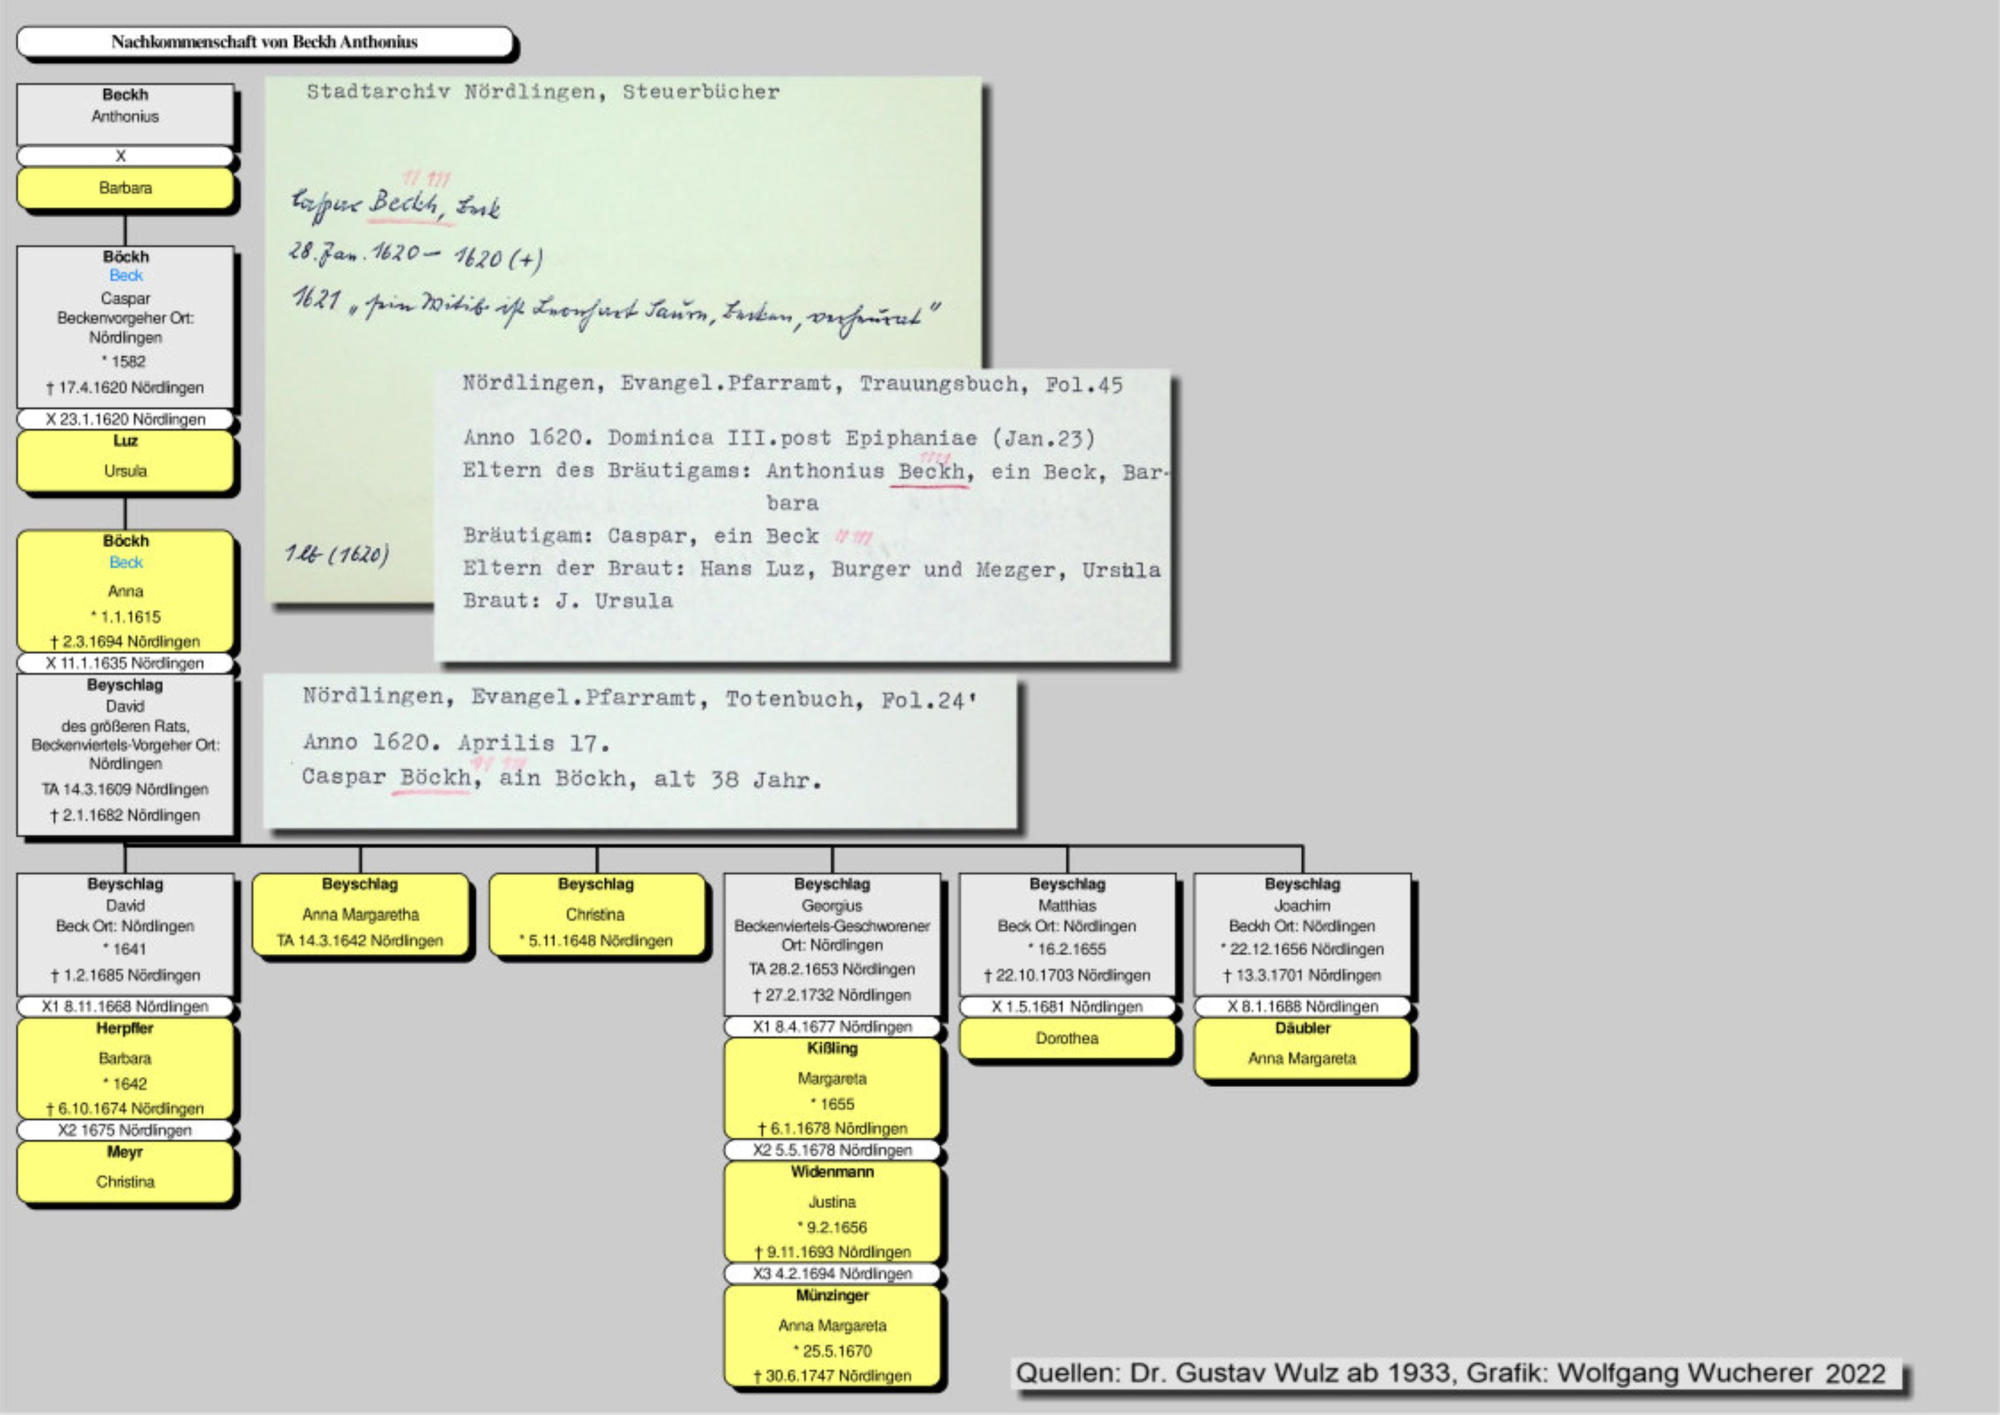Open the Totenbuch Fol.24 card image
The height and width of the screenshot is (1415, 2000).
(x=640, y=752)
